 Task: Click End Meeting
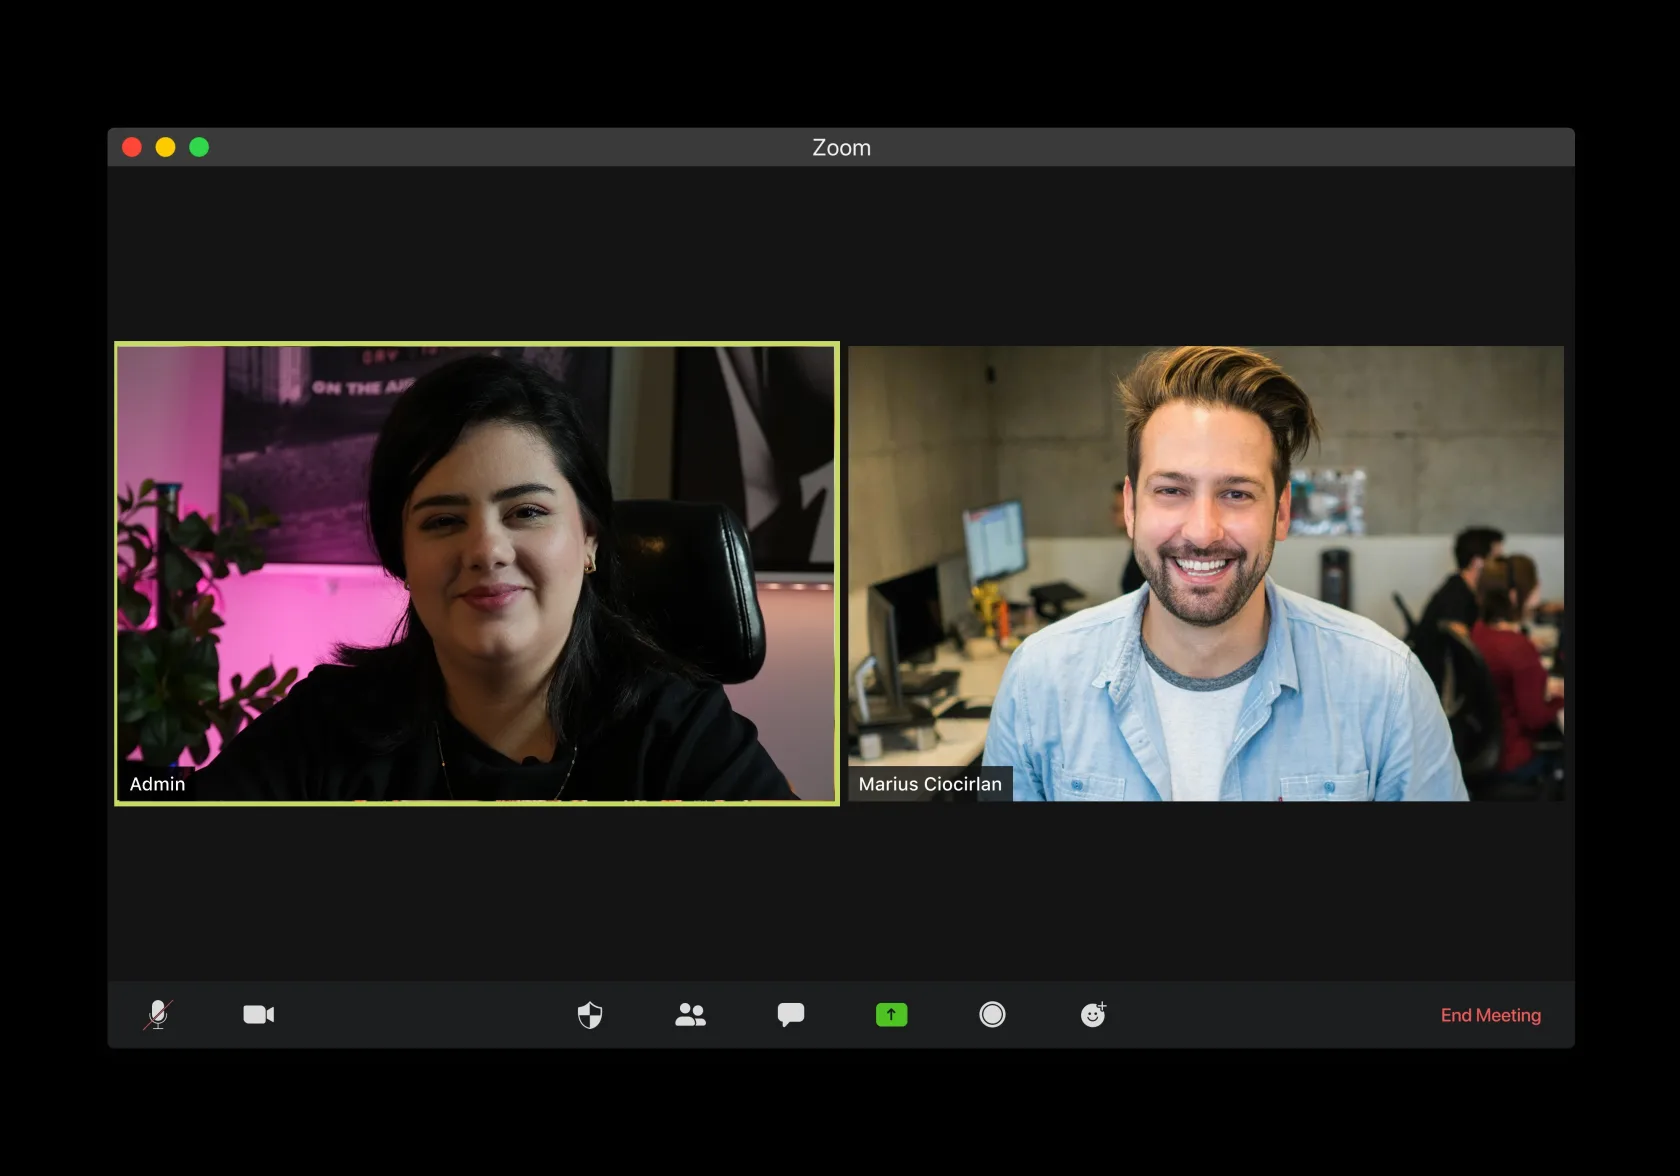pos(1490,1015)
